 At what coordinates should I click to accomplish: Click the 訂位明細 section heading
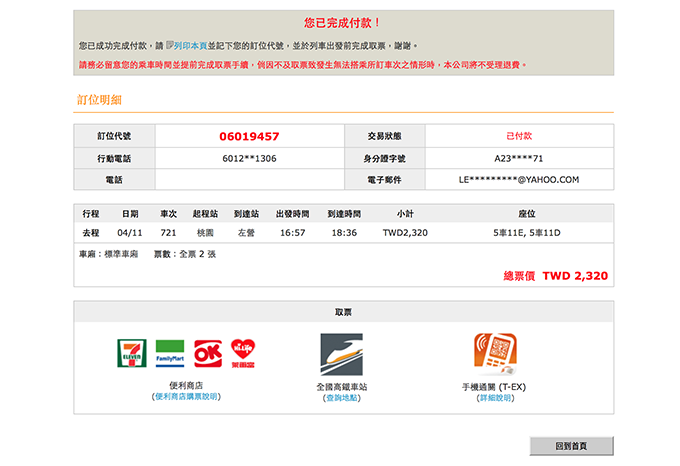(99, 100)
